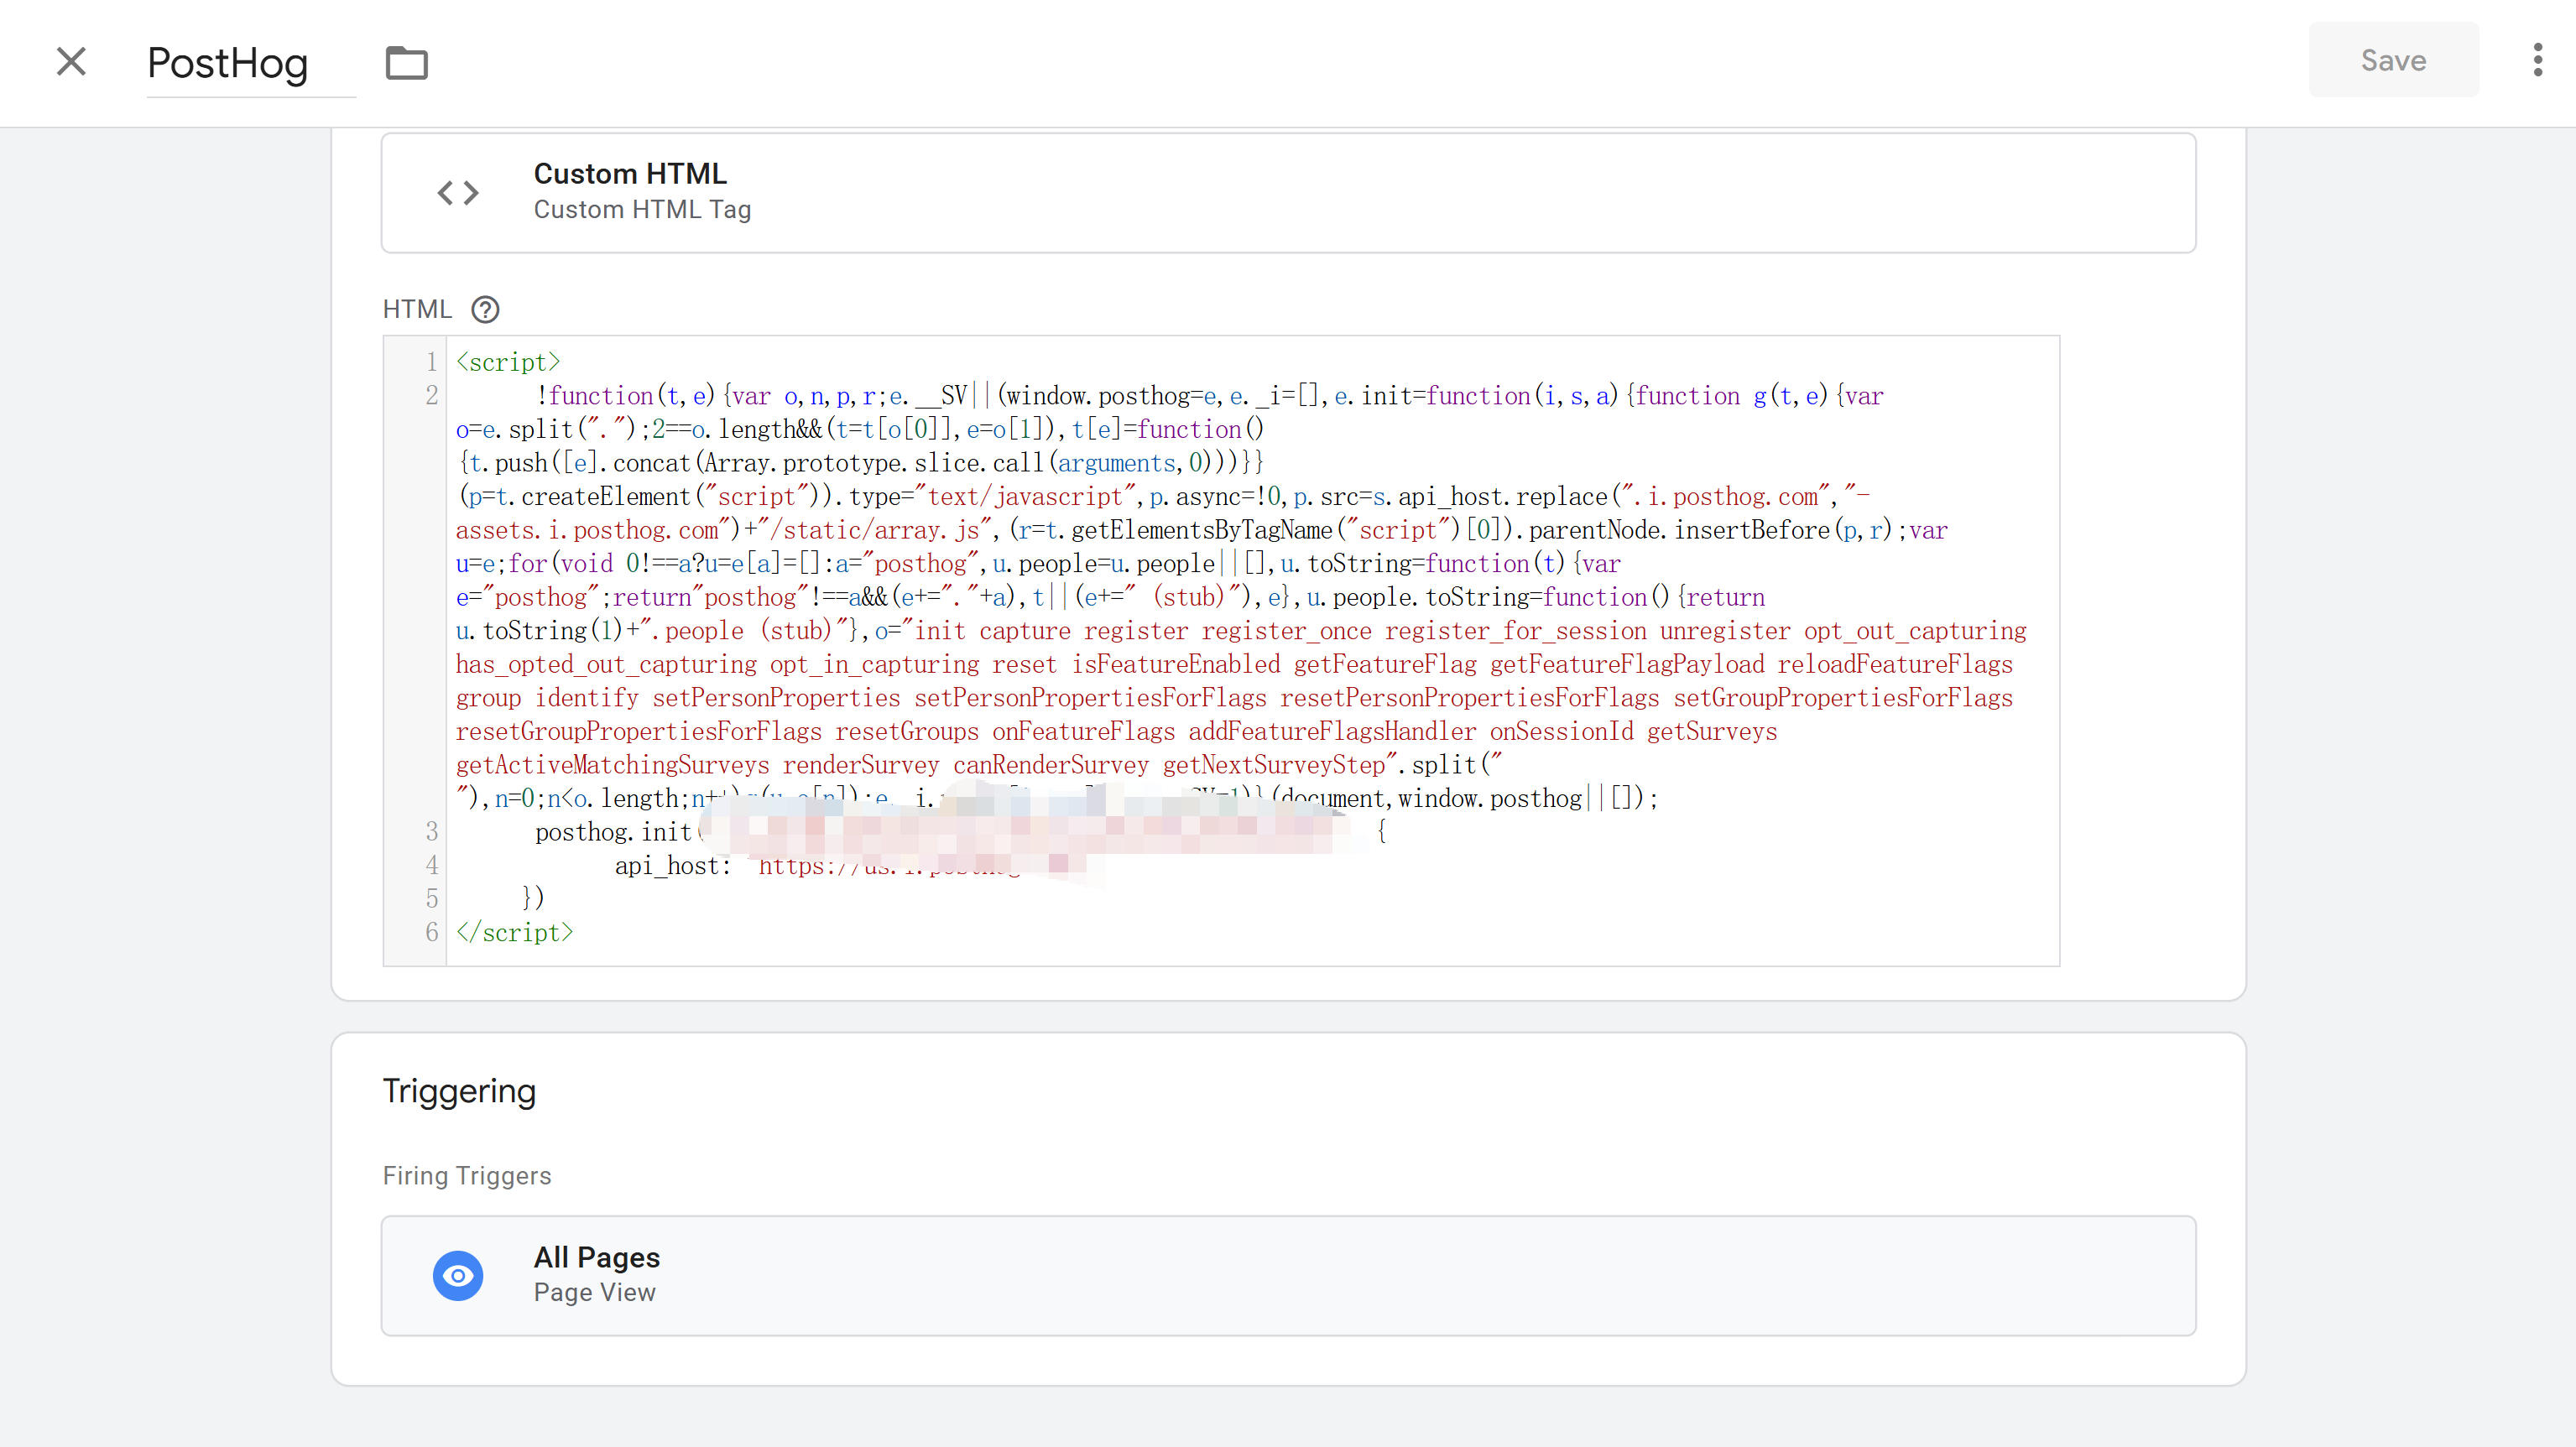This screenshot has width=2576, height=1447.
Task: Open the HTML field help icon
Action: [485, 309]
